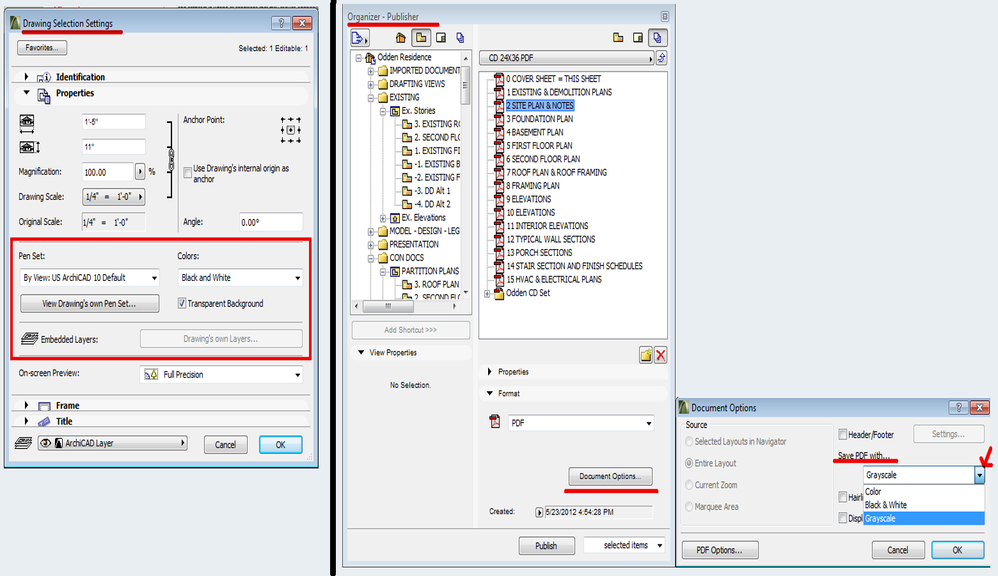The height and width of the screenshot is (576, 998).
Task: Click the Angle field showing 0.00°
Action: (271, 222)
